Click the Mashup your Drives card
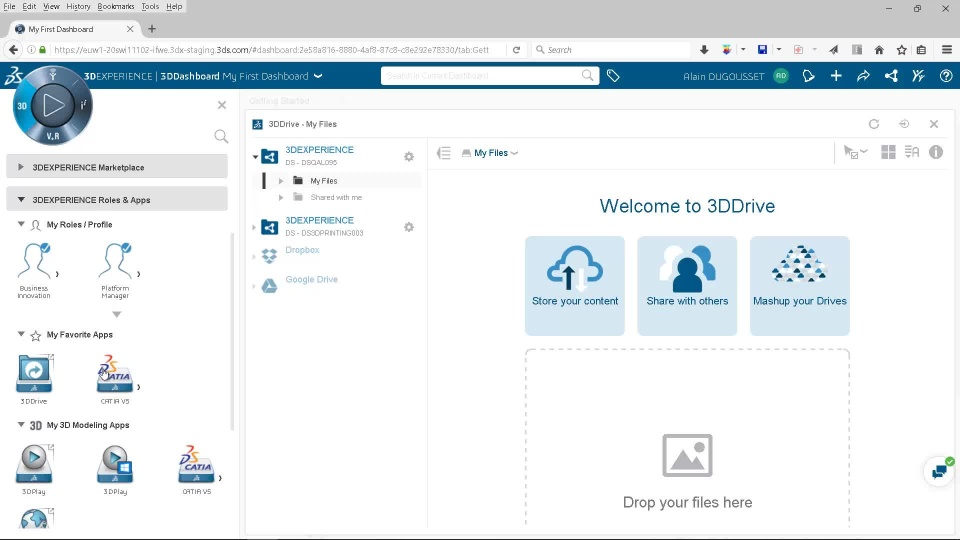The height and width of the screenshot is (540, 960). pos(800,285)
